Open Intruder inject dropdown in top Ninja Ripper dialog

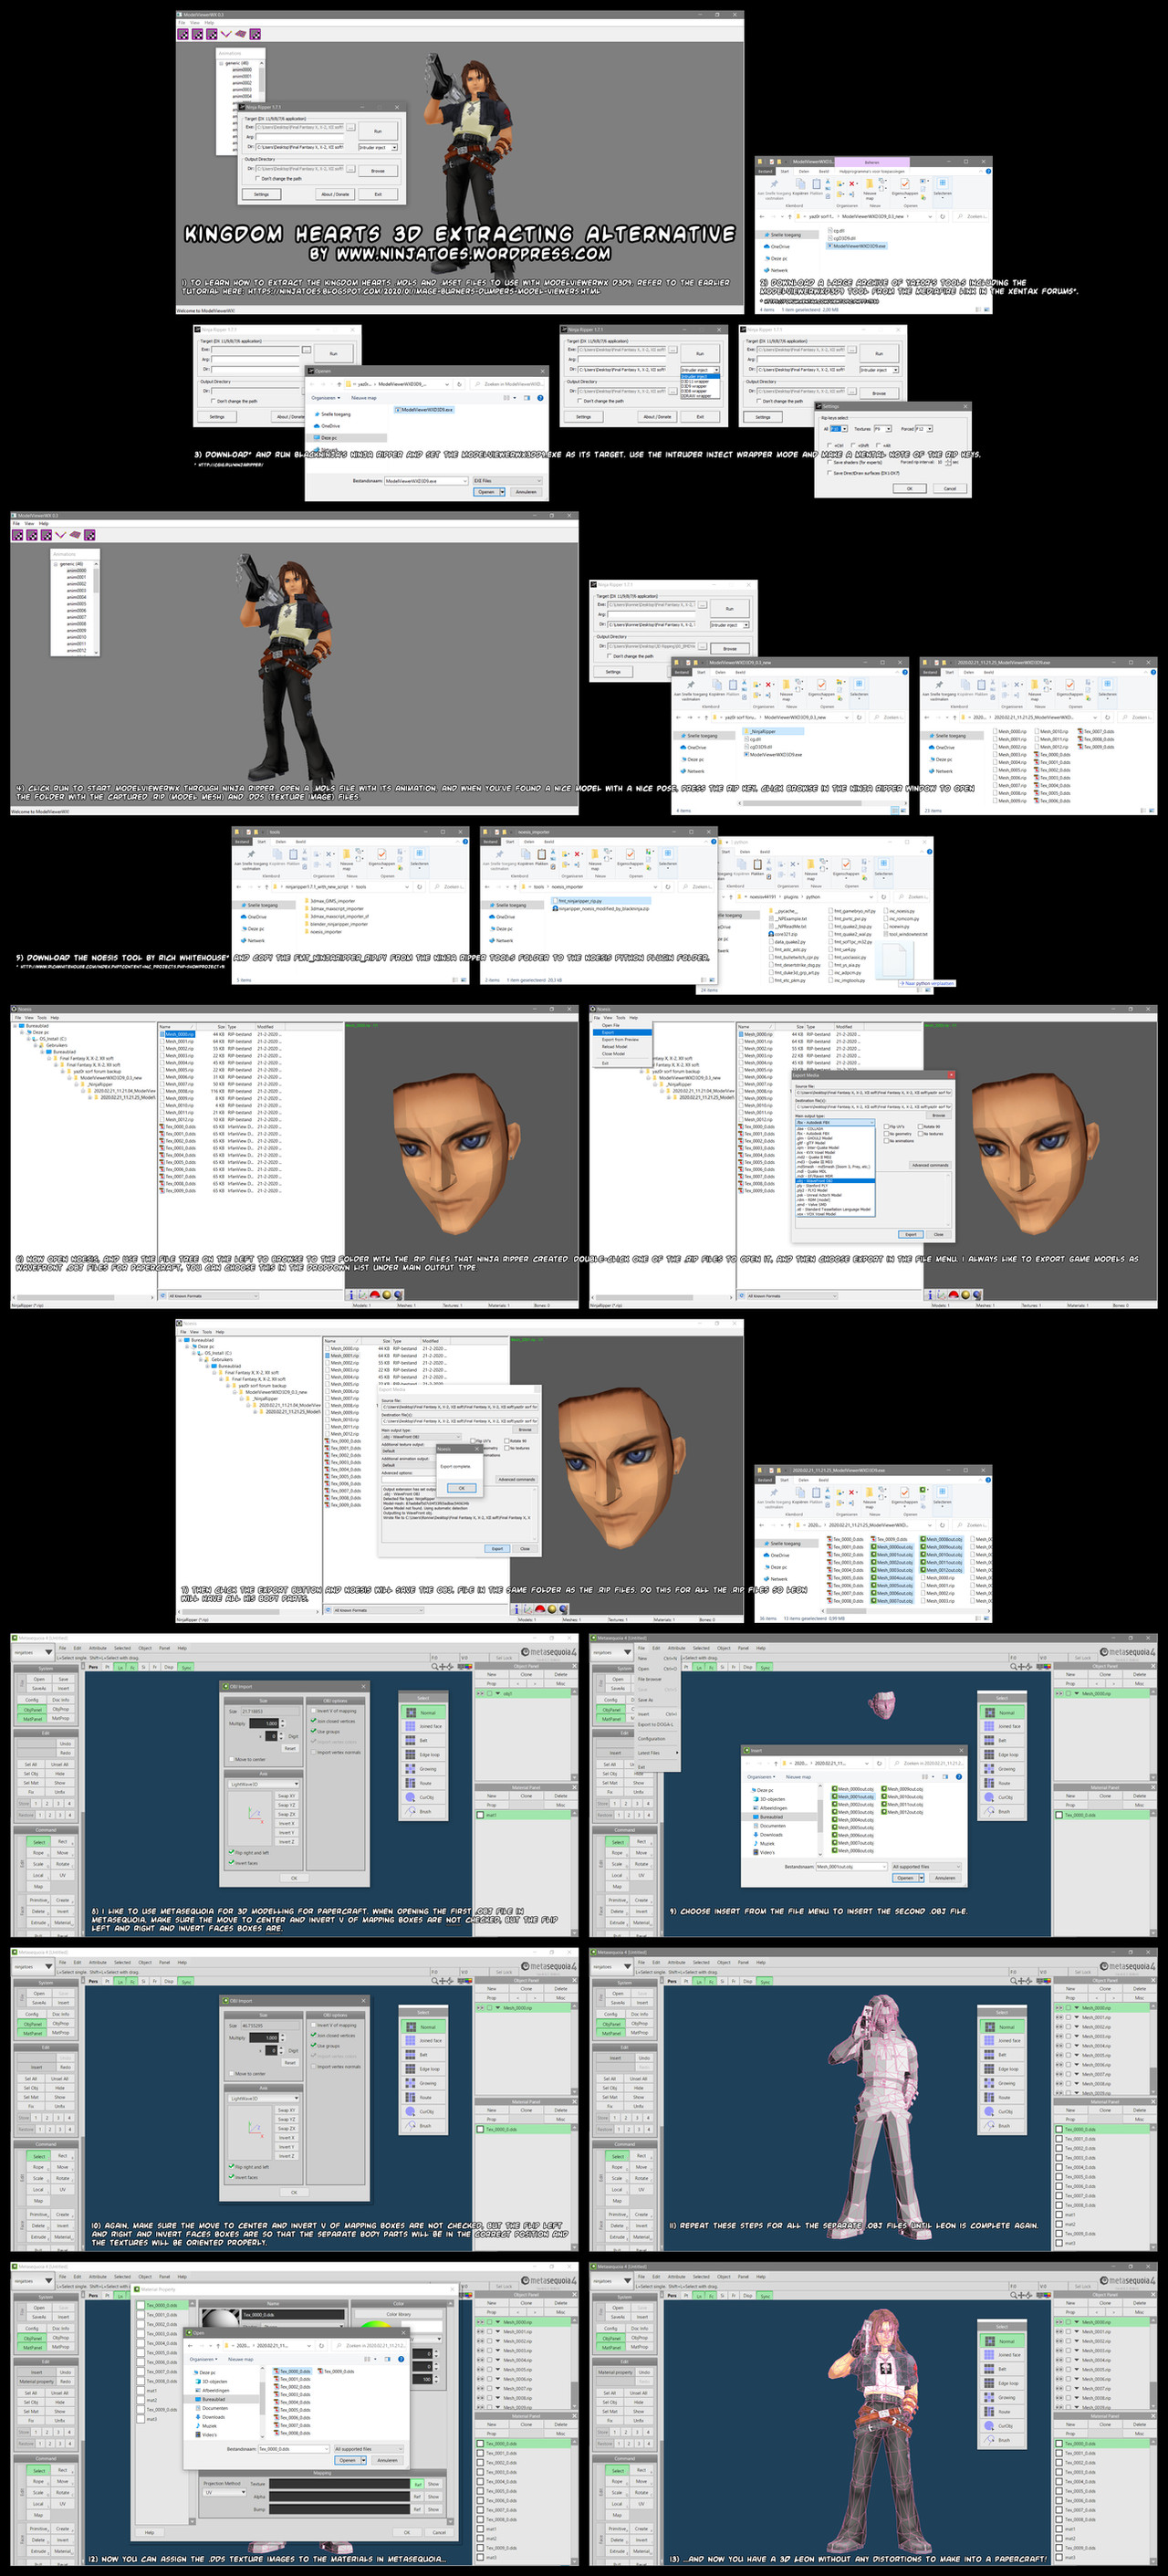pyautogui.click(x=378, y=148)
